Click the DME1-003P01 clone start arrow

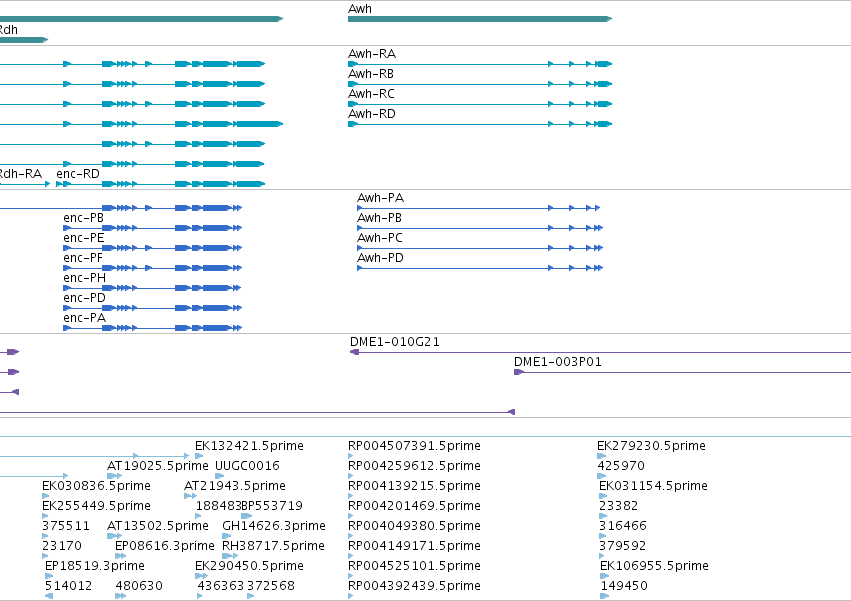519,372
